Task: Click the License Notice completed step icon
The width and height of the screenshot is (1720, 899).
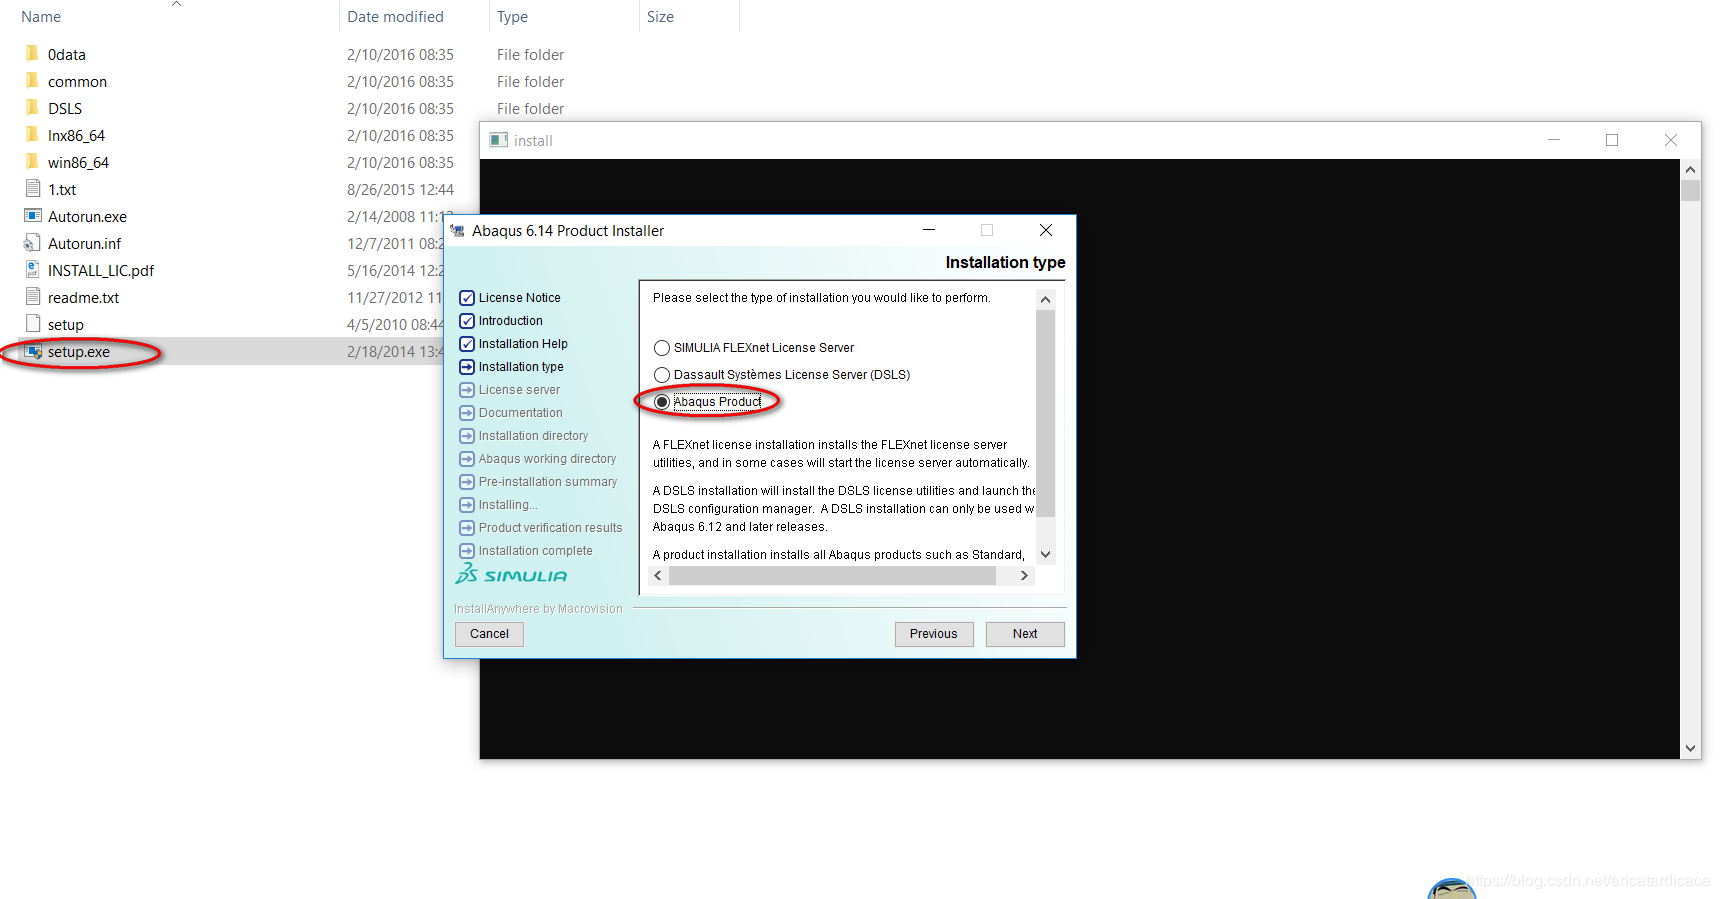Action: [x=467, y=298]
